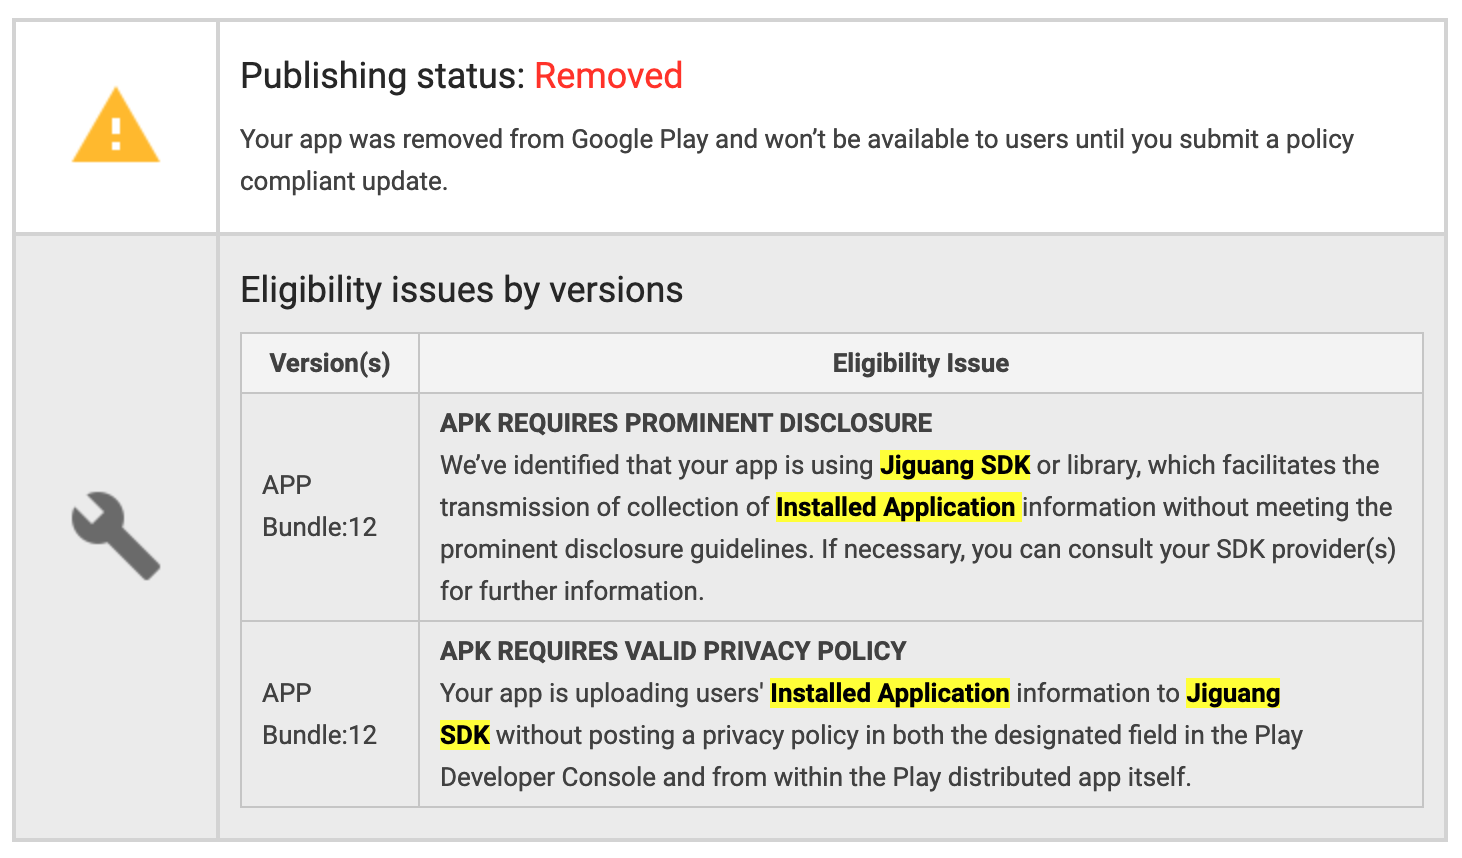The width and height of the screenshot is (1462, 858).
Task: Select the Eligibility issues by versions heading
Action: coord(460,290)
